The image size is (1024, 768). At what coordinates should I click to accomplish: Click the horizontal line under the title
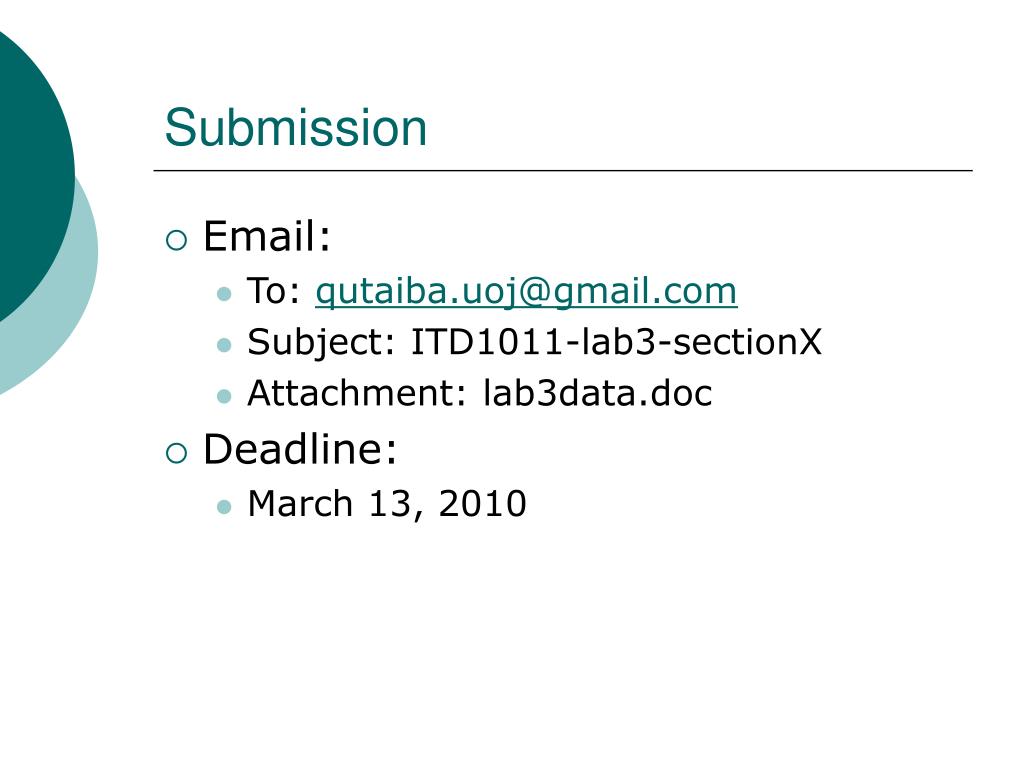(563, 170)
